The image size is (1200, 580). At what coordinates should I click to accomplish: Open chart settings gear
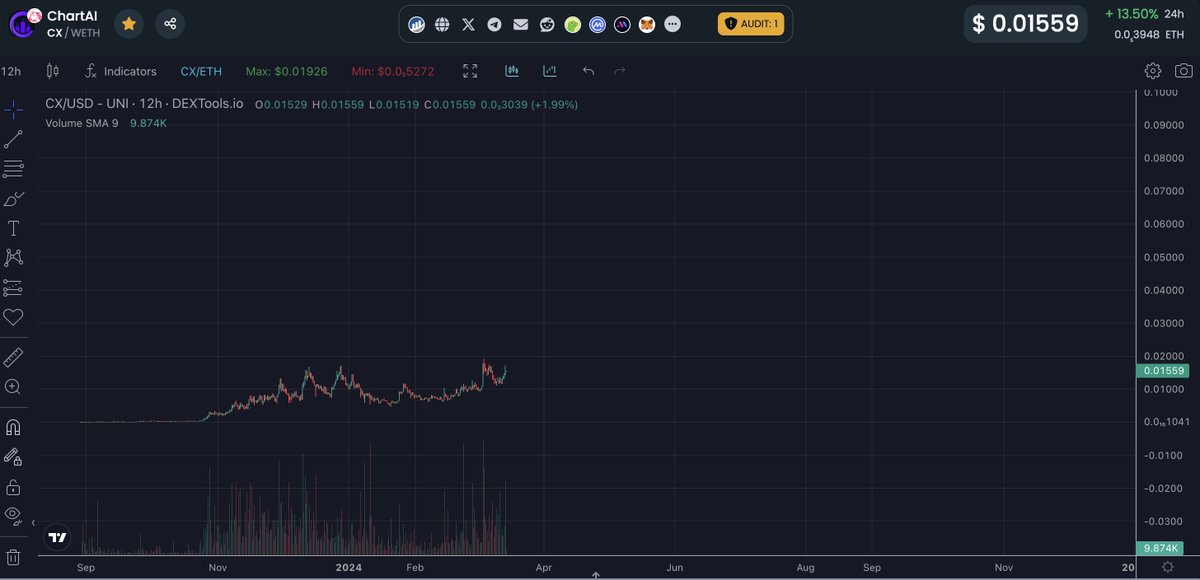[1153, 71]
